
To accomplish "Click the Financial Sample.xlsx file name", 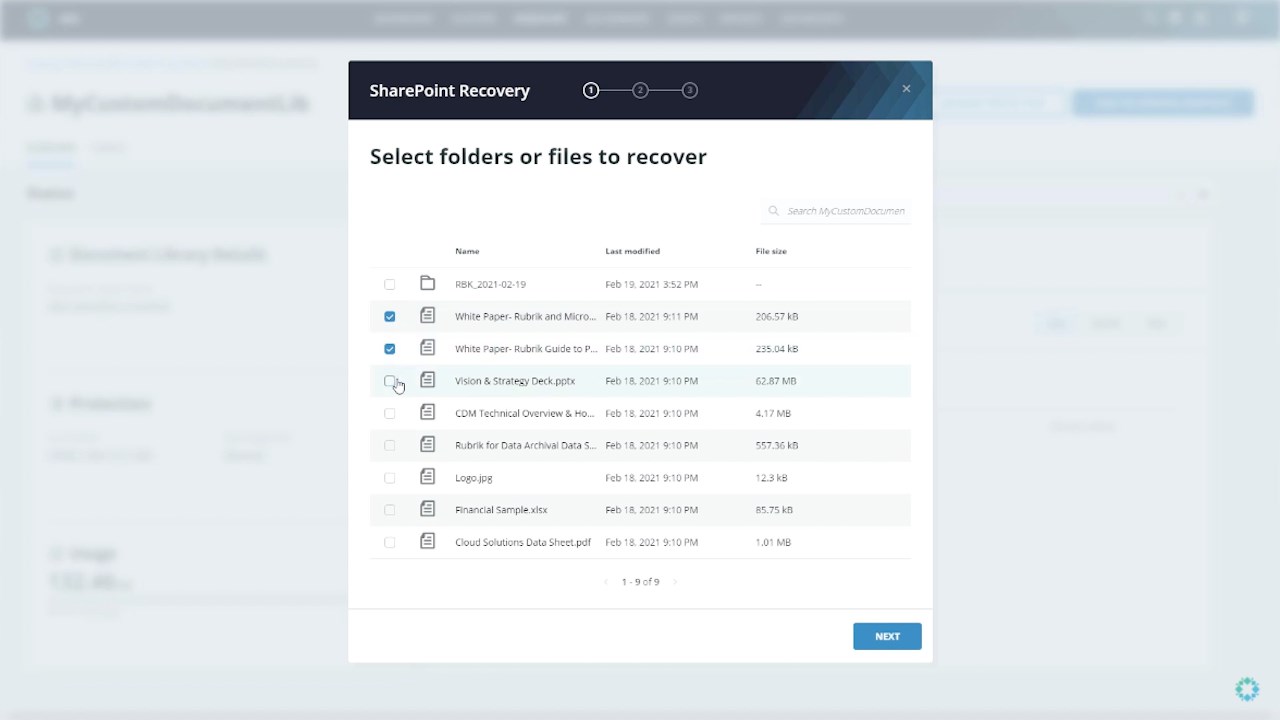I will click(501, 510).
